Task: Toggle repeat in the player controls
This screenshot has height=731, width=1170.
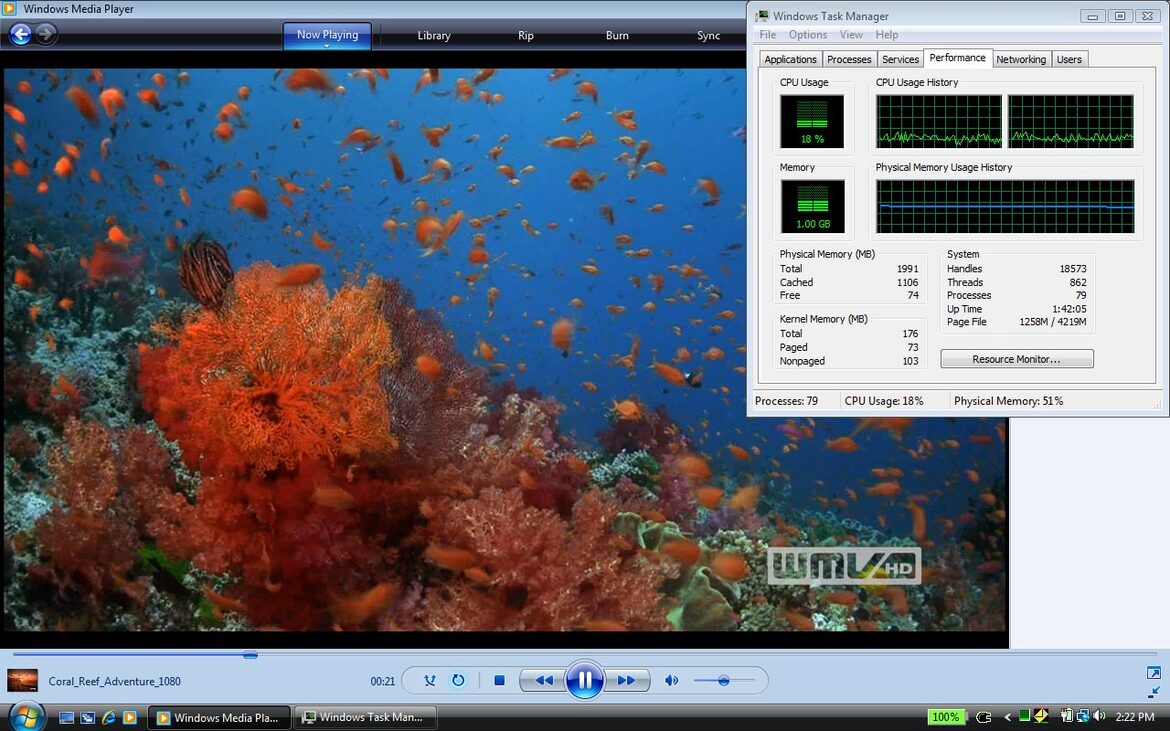Action: 458,680
